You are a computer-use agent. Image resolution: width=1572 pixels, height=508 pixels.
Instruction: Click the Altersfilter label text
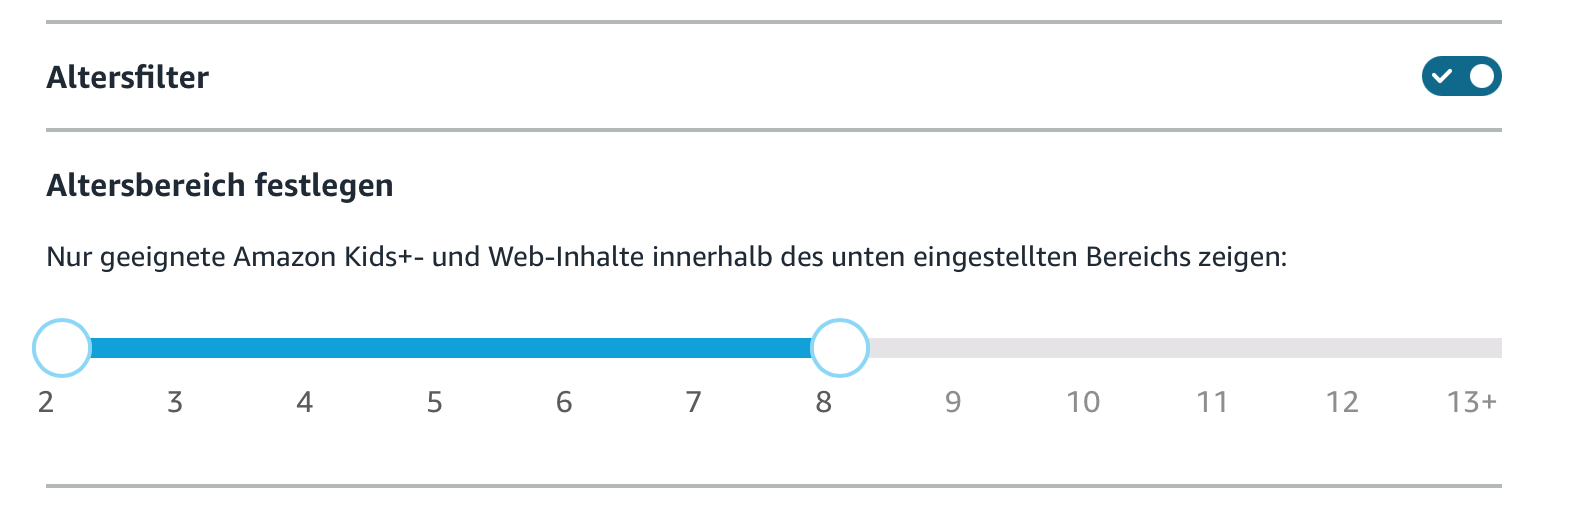click(128, 77)
